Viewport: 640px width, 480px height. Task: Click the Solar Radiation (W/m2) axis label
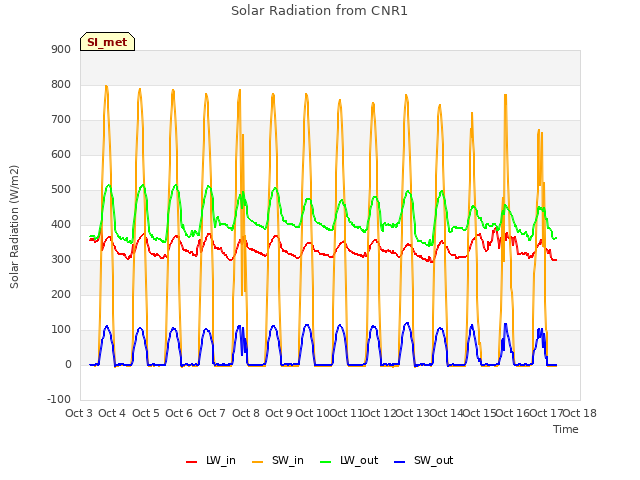(14, 227)
